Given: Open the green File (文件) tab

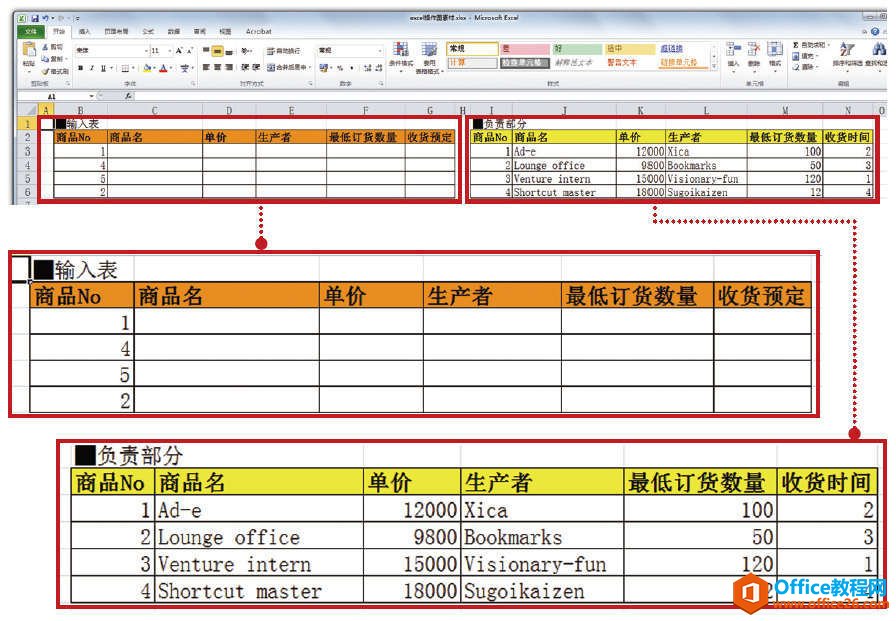Looking at the screenshot, I should (x=31, y=31).
